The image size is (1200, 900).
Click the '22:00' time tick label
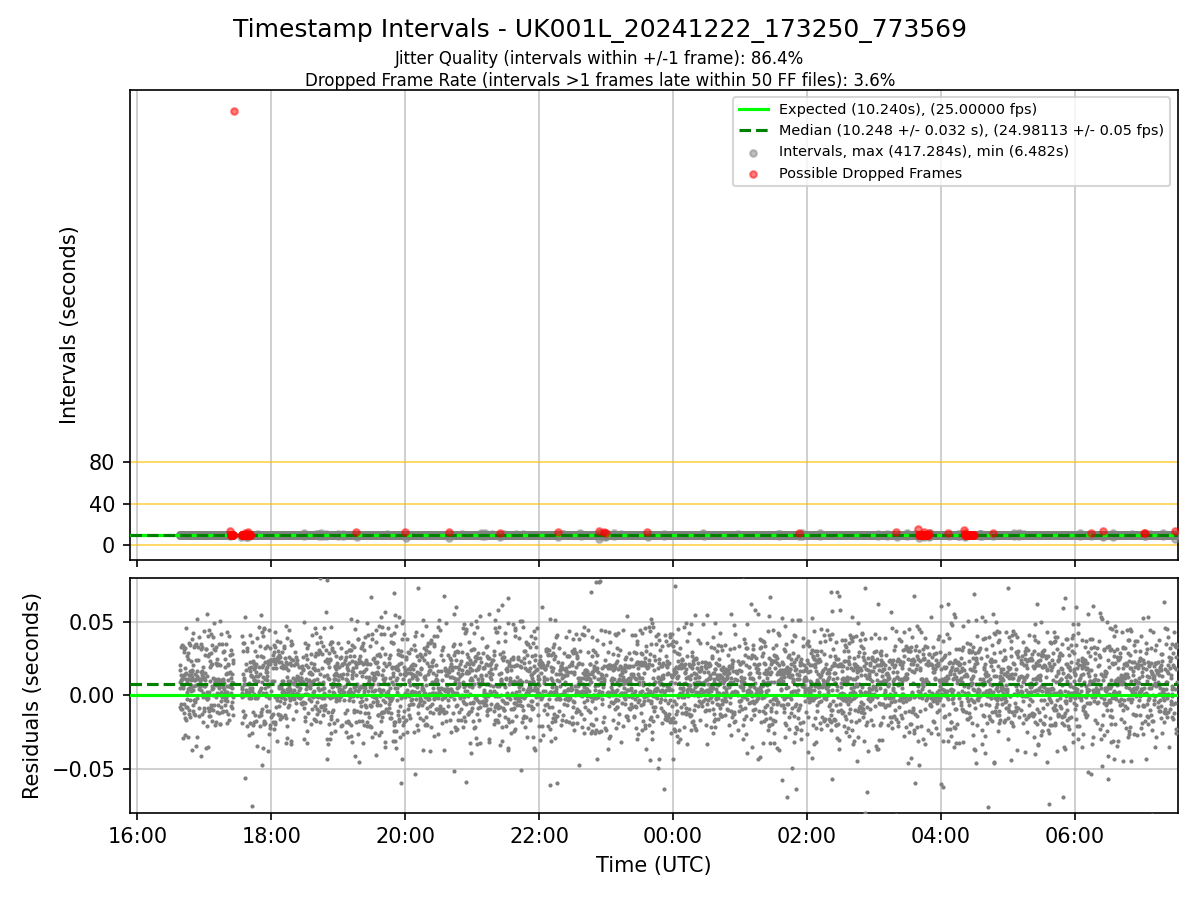[x=539, y=834]
